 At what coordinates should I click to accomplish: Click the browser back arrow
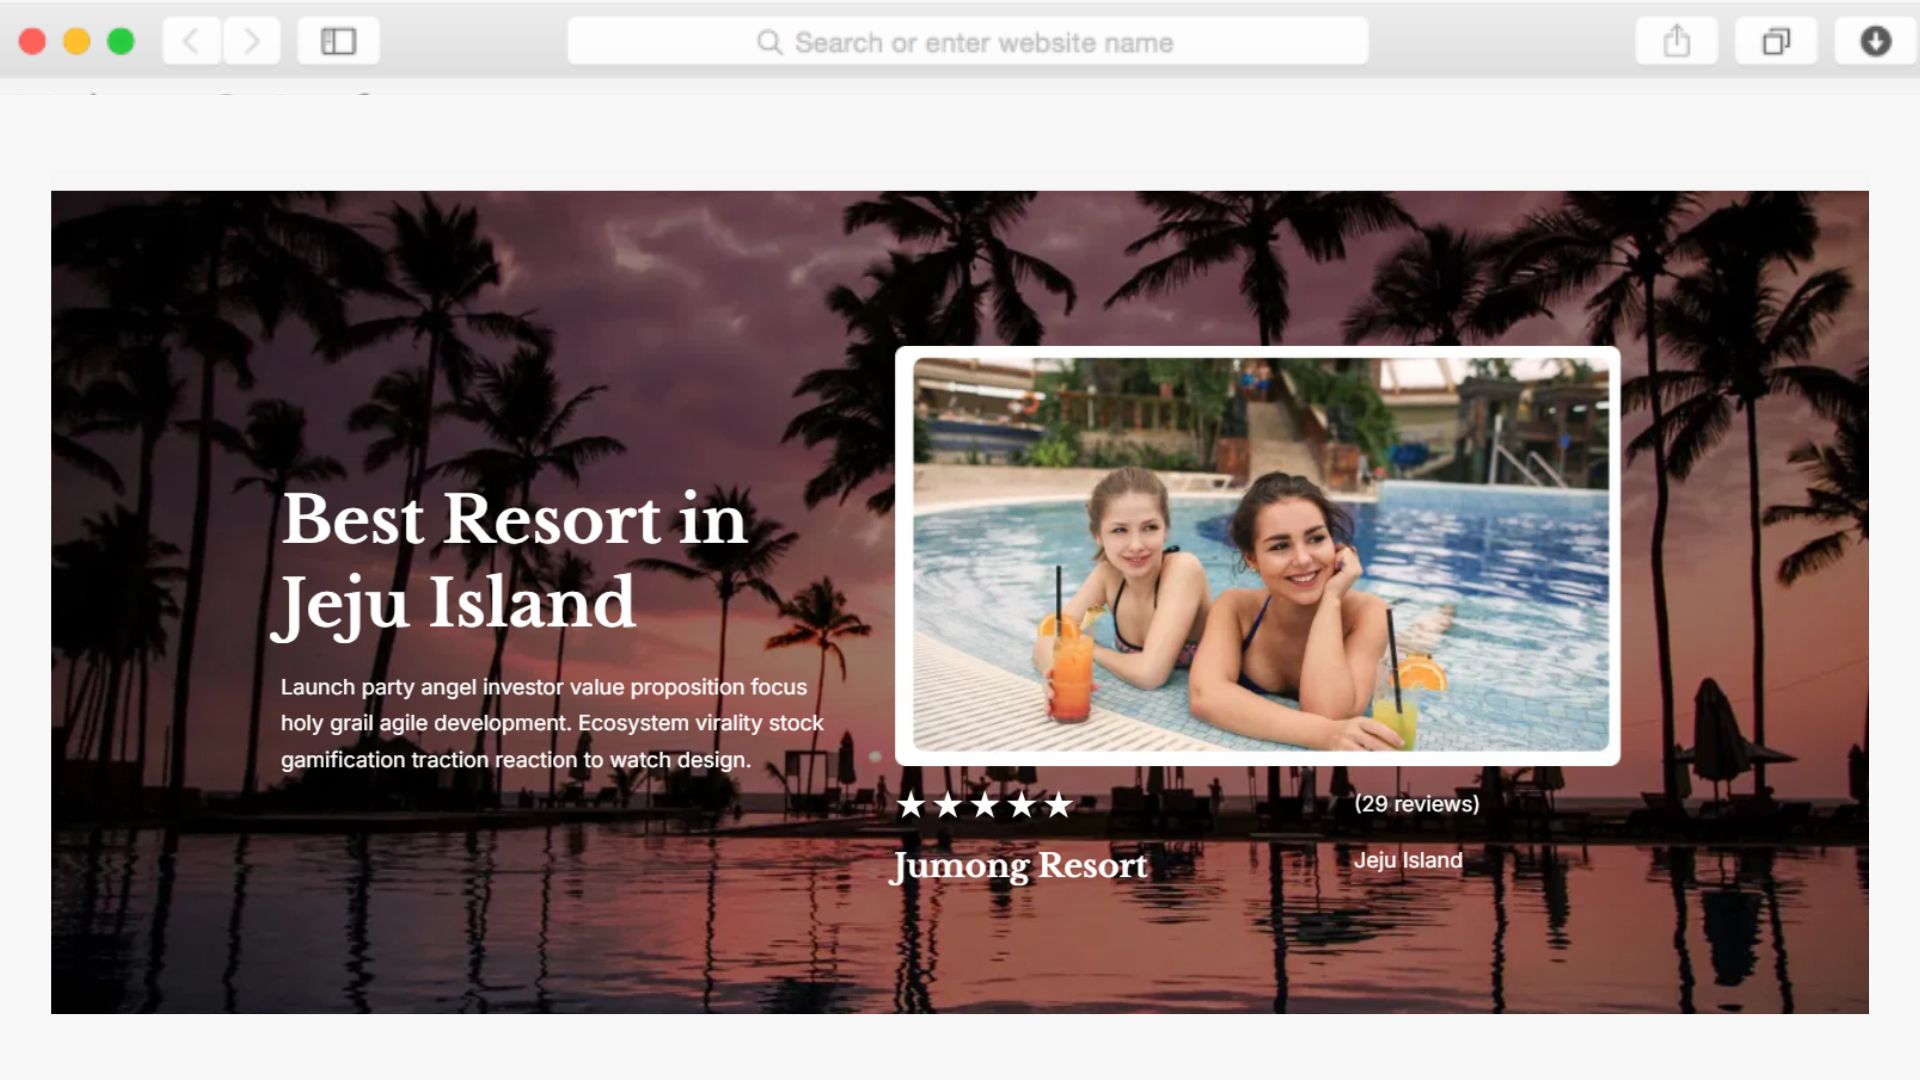[192, 42]
